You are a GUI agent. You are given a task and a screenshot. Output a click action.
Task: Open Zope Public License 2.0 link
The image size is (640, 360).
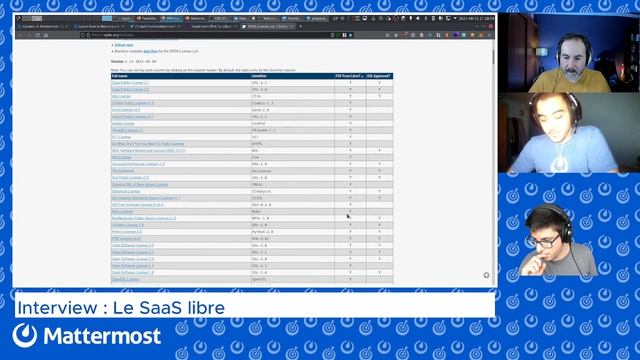coord(130,89)
